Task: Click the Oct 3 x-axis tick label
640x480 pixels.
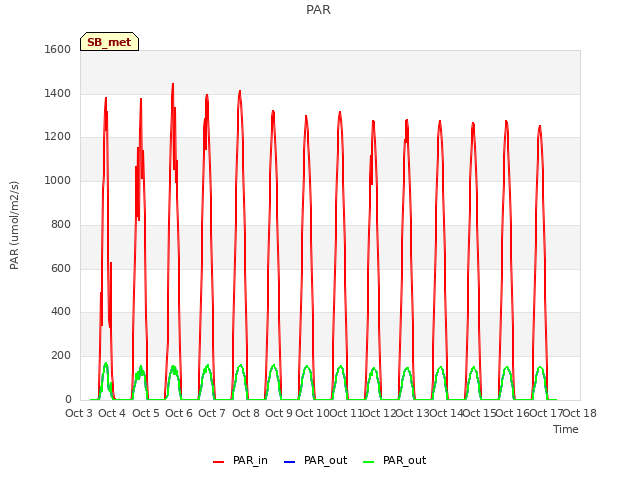Action: coord(79,413)
